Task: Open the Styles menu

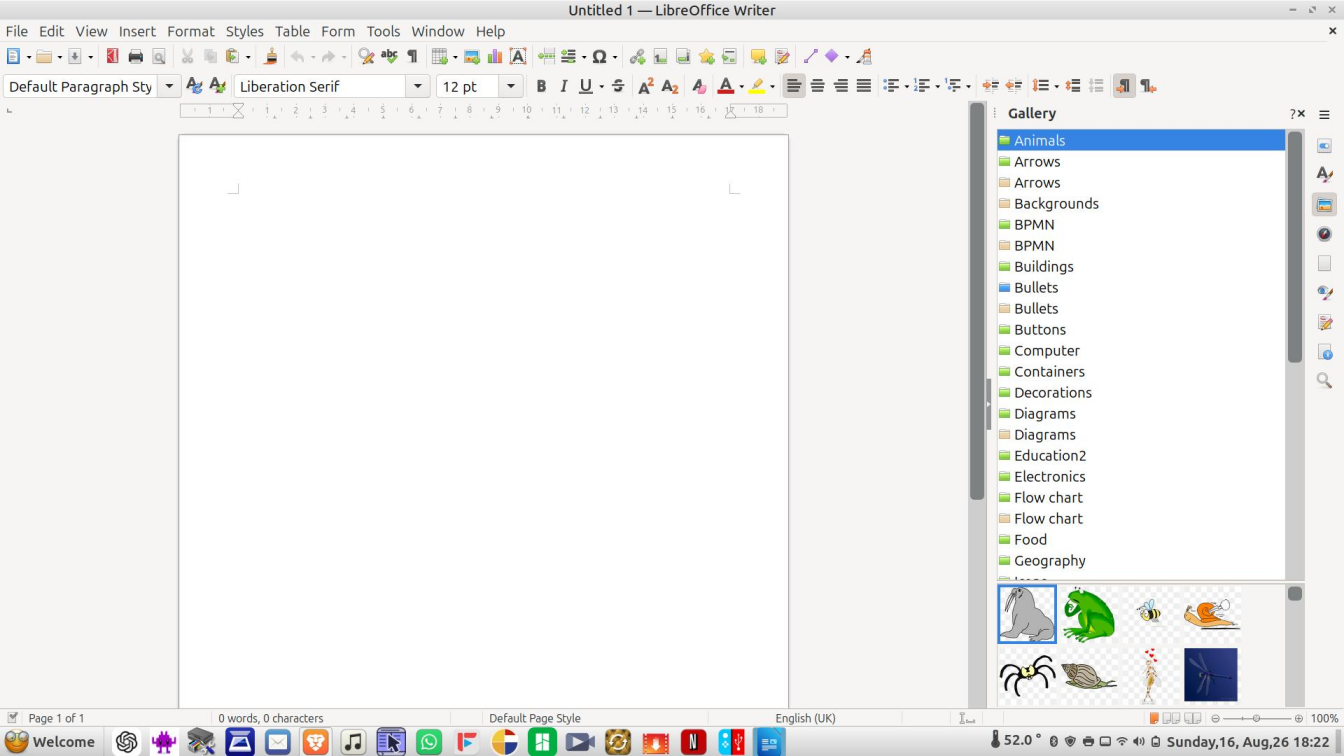Action: point(244,31)
